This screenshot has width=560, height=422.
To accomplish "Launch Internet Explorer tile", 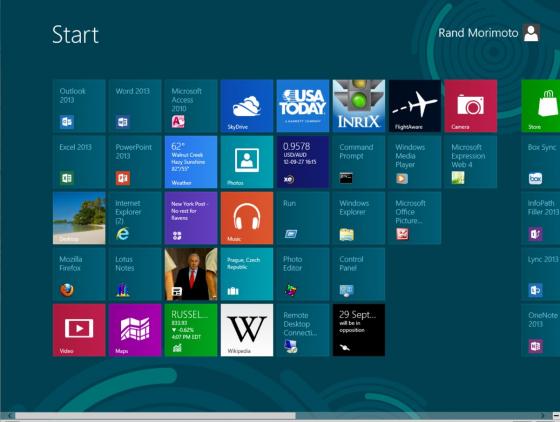I will [x=135, y=218].
